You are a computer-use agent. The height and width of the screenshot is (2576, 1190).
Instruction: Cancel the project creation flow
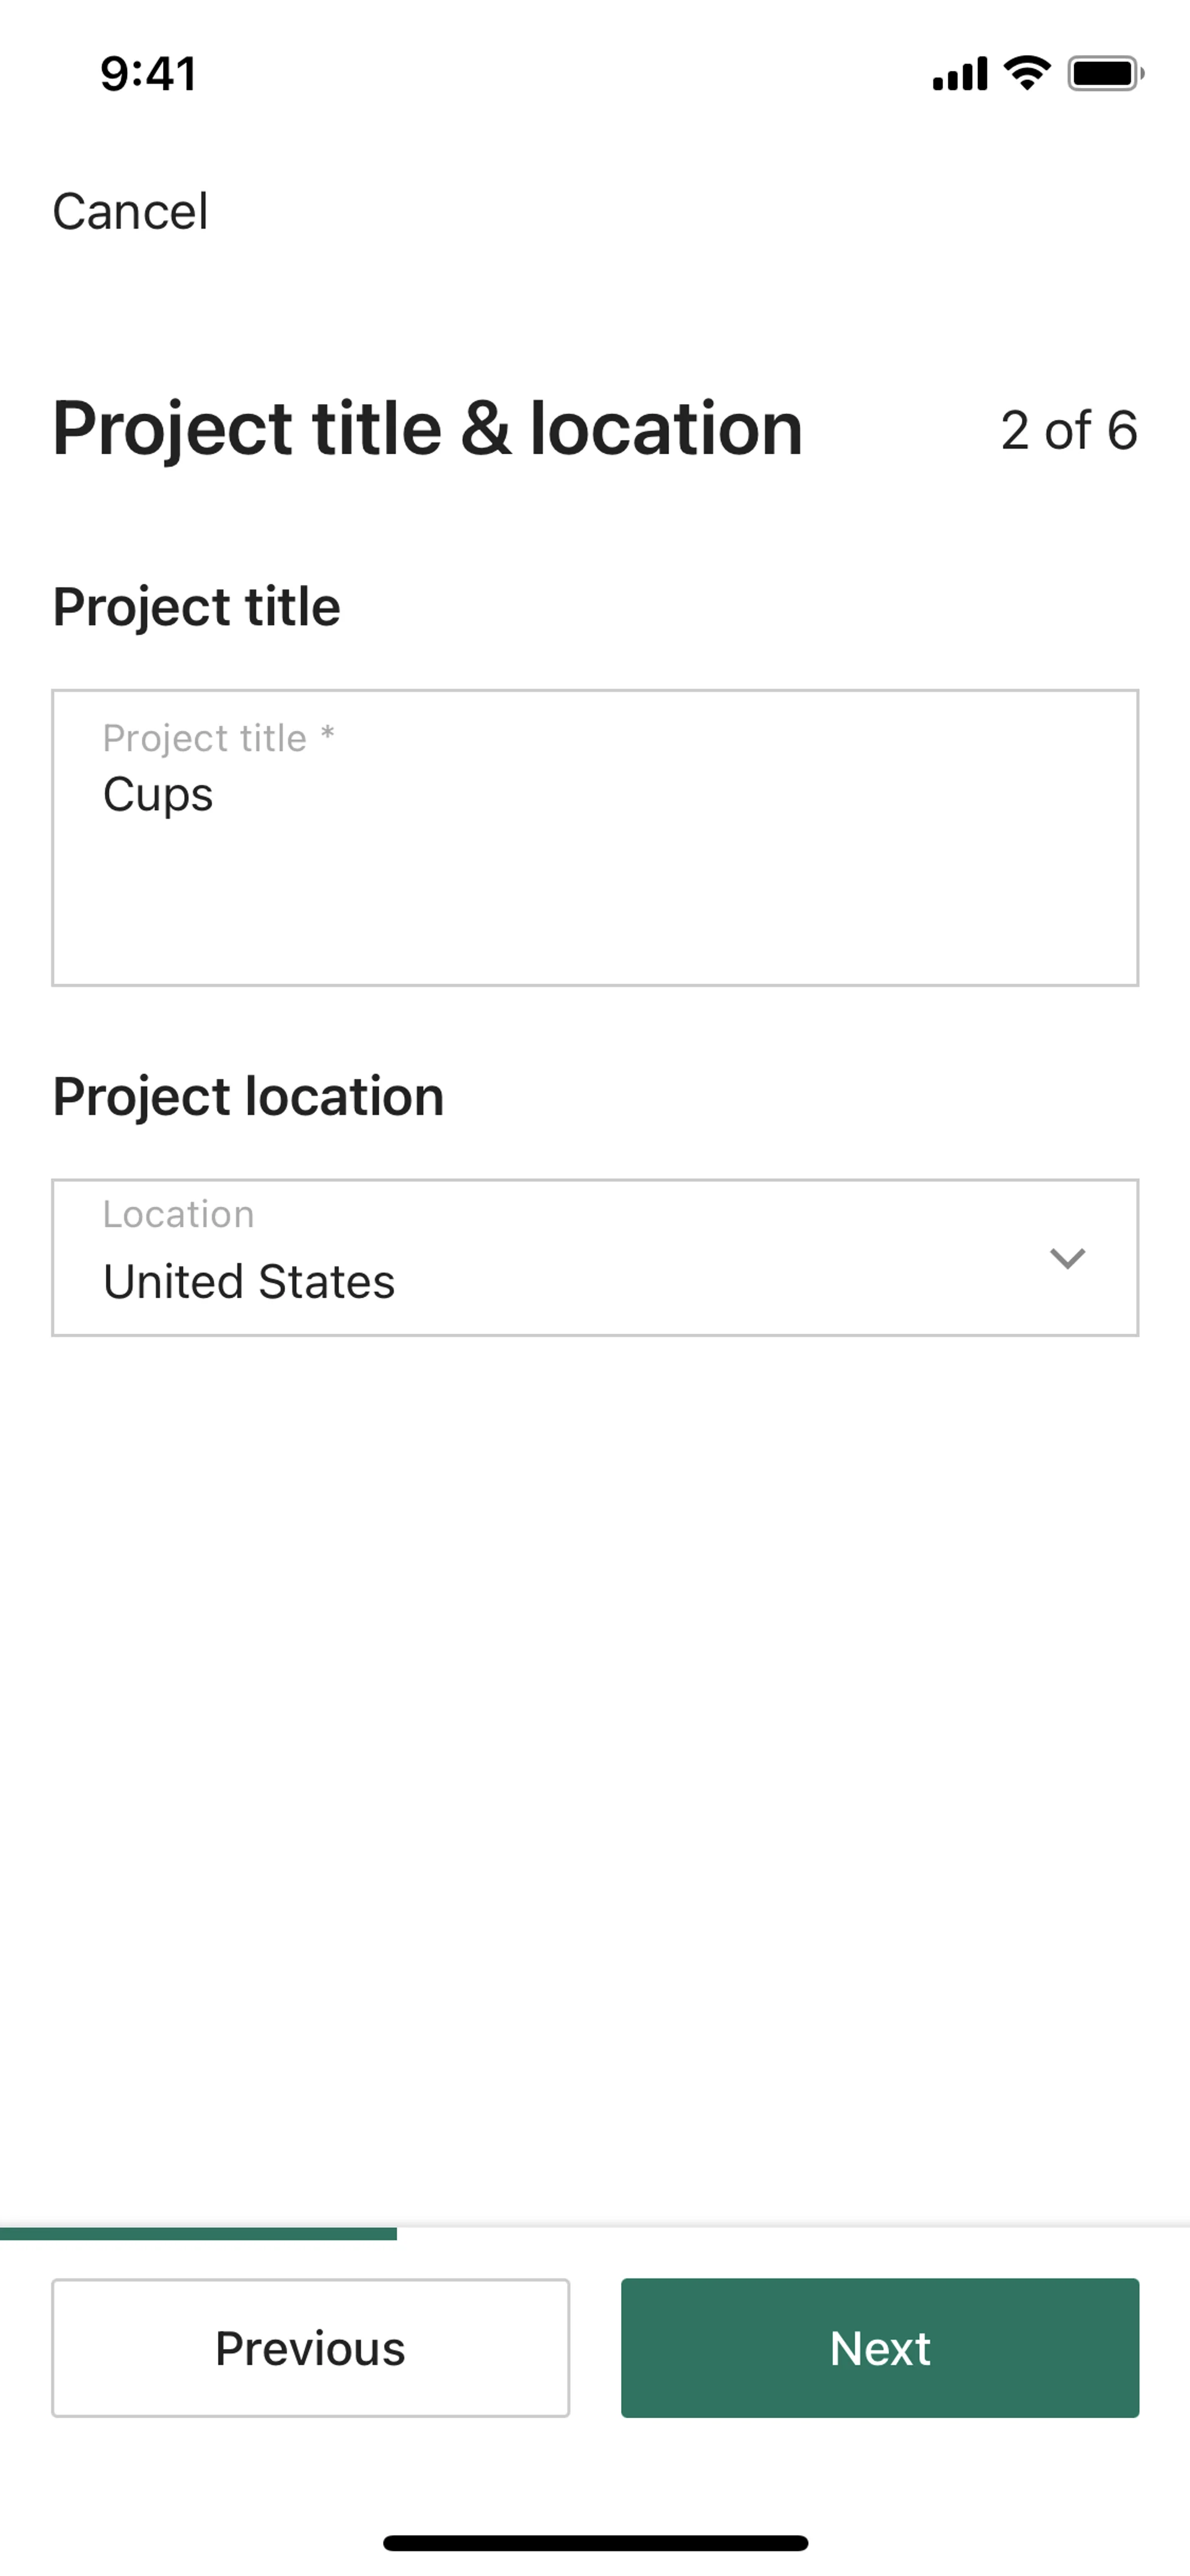(x=130, y=212)
